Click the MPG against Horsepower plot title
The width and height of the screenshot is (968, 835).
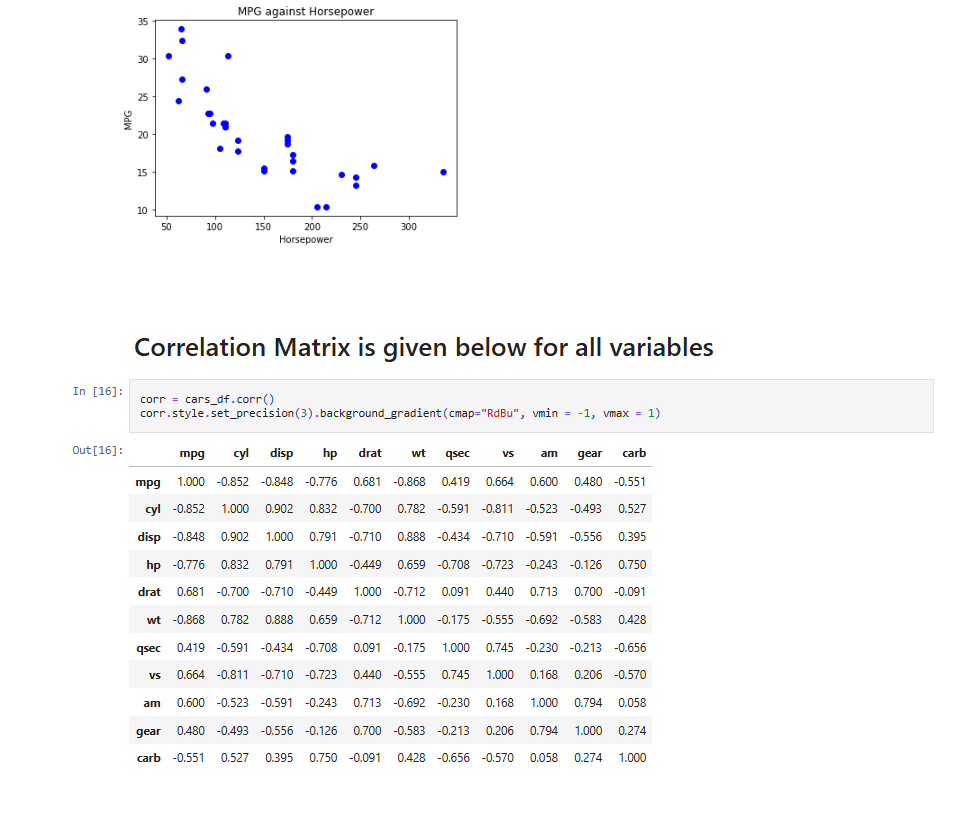306,11
